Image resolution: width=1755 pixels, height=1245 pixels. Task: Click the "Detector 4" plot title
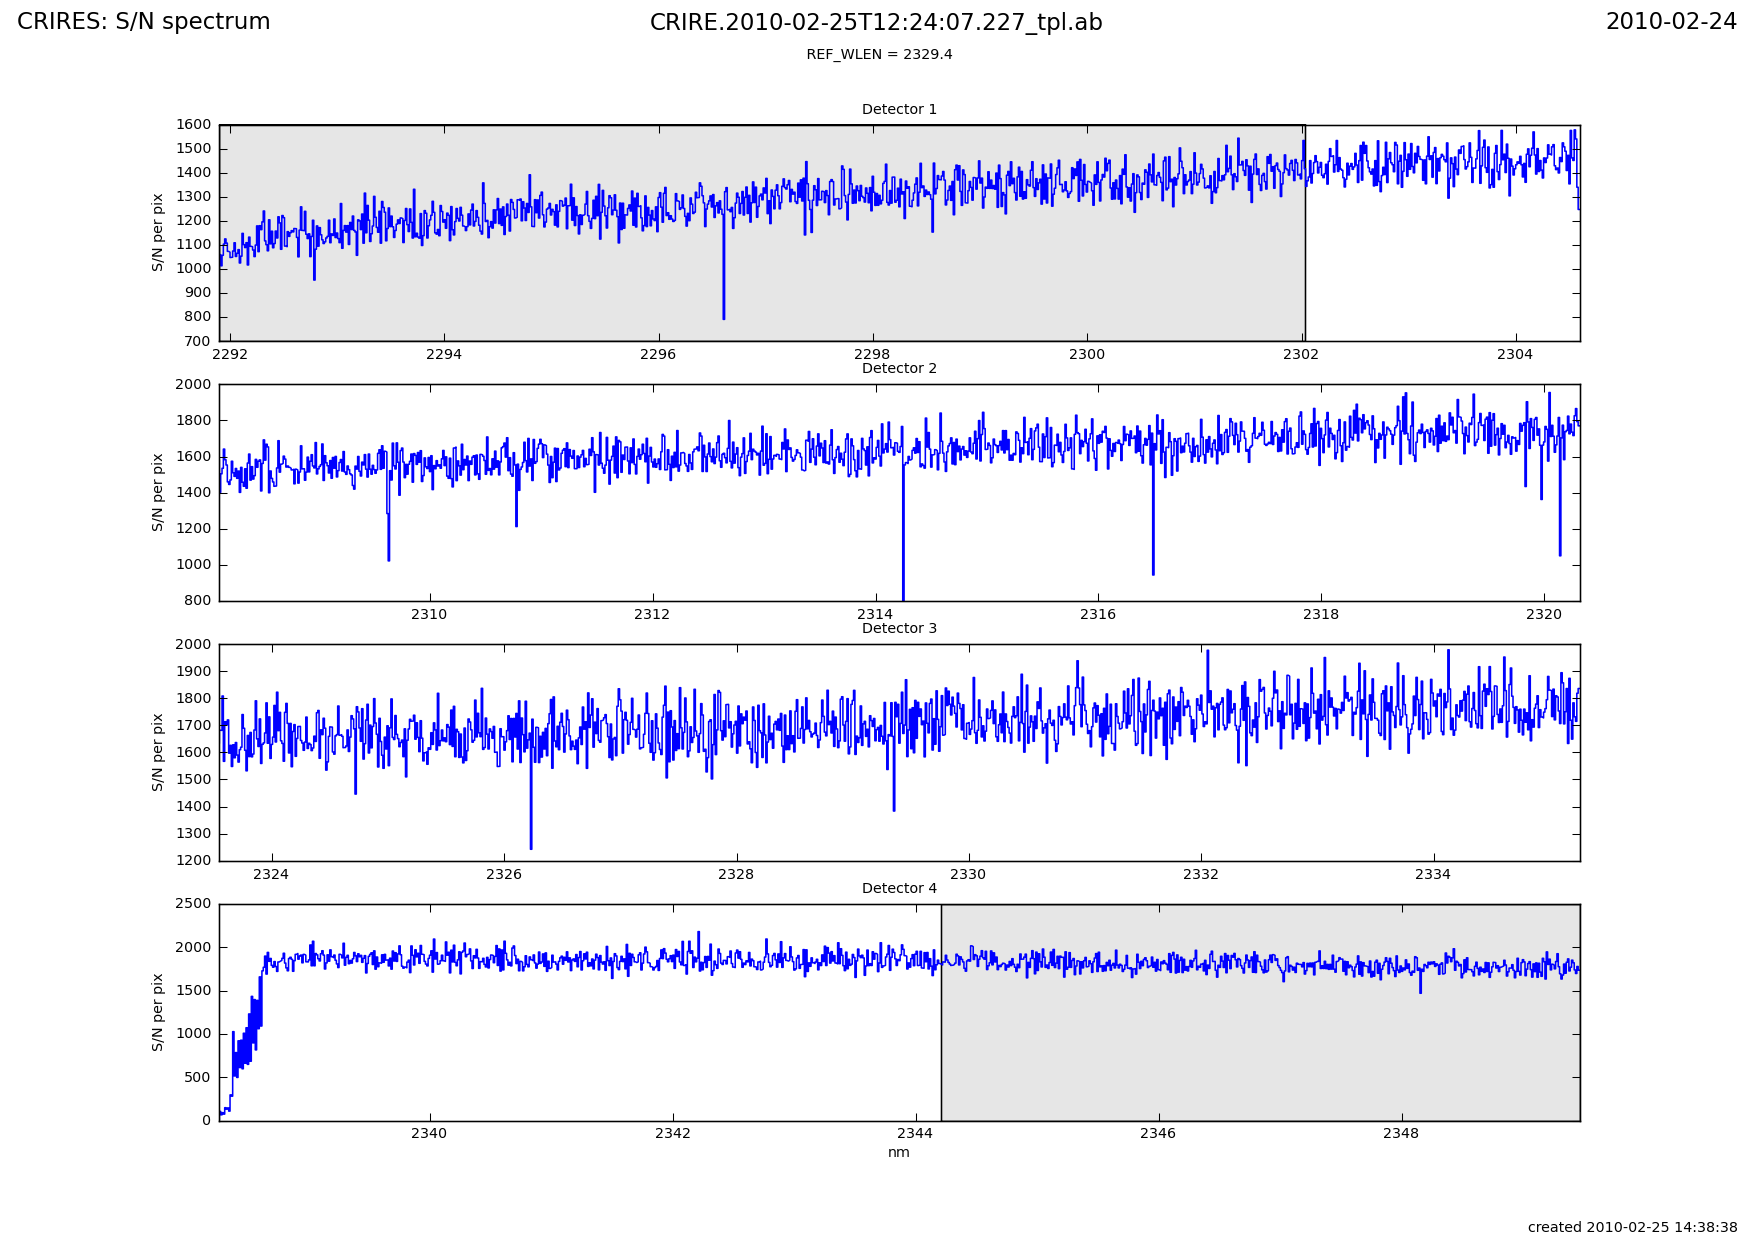(899, 888)
